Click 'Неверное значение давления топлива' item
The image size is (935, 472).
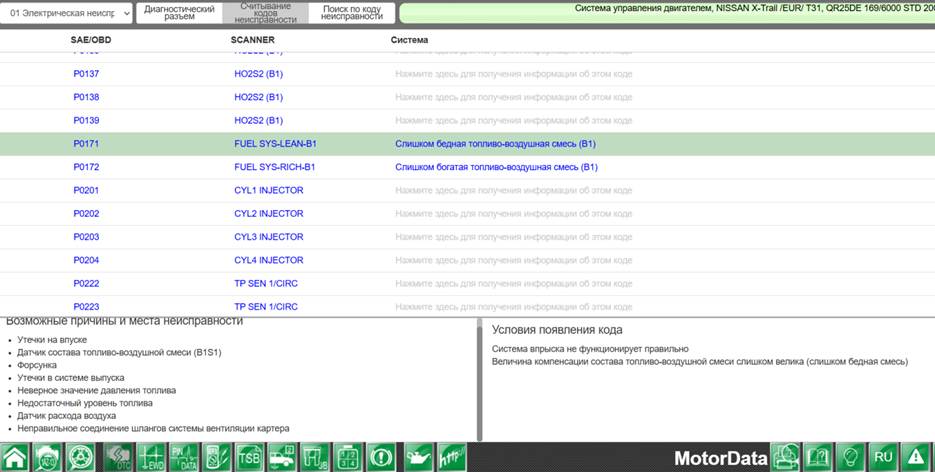coord(97,390)
